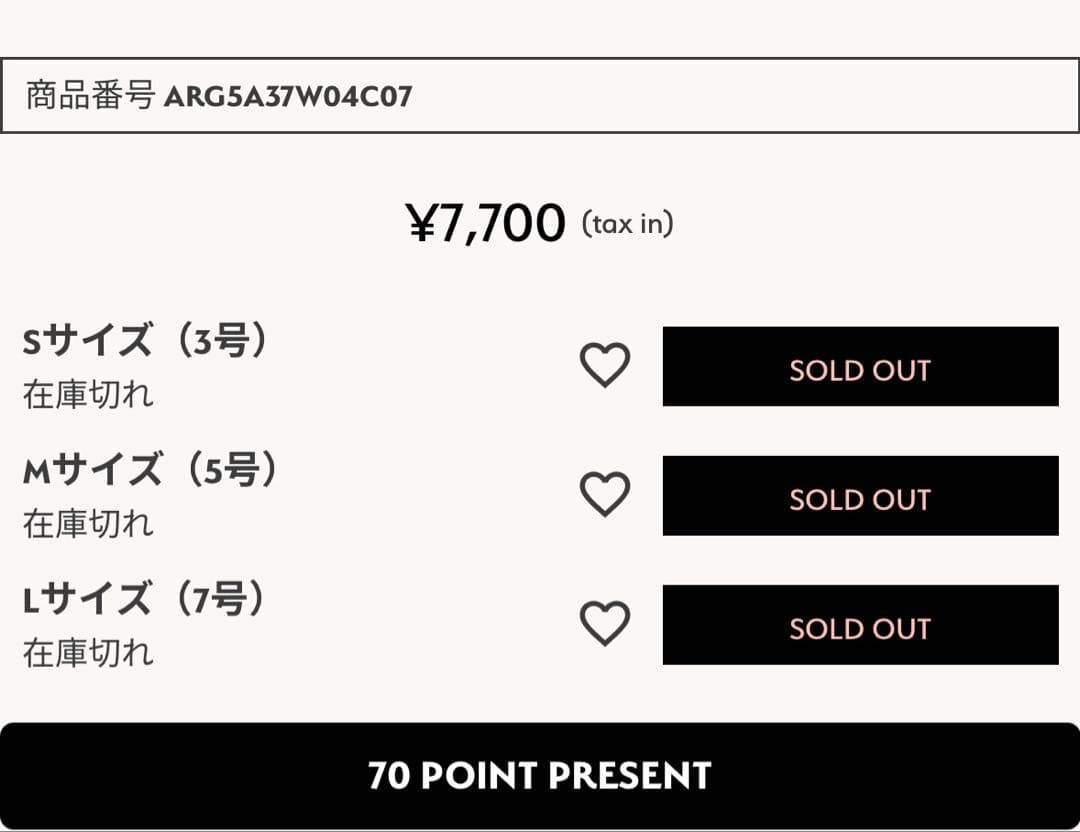The image size is (1080, 832).
Task: Click the ¥7,700 price
Action: [x=486, y=224]
